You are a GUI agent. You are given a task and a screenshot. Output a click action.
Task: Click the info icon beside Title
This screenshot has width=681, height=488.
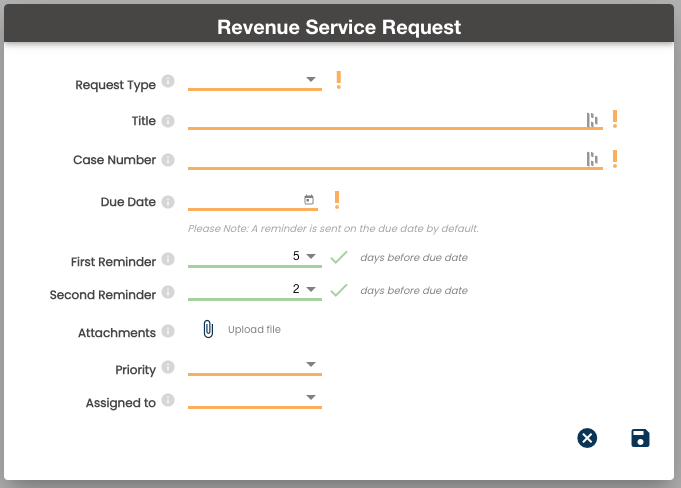tap(168, 121)
